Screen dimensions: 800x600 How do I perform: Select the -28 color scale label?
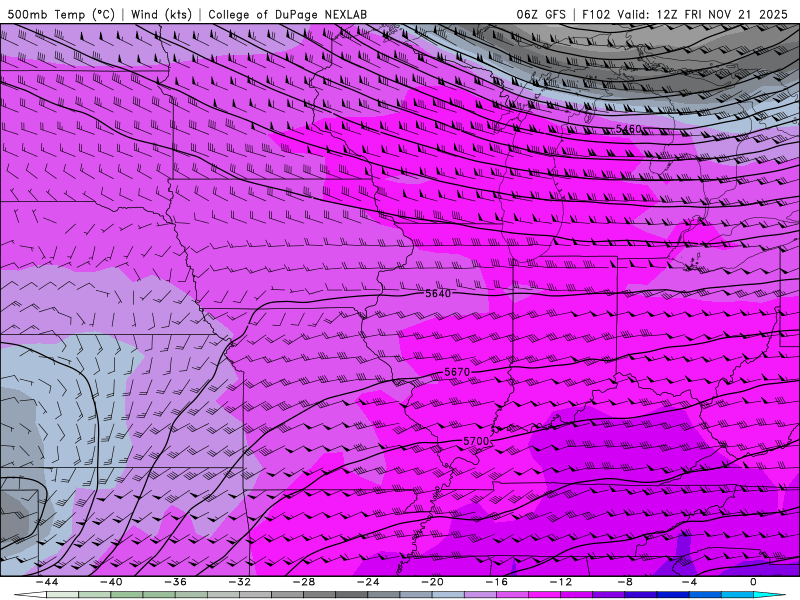pos(304,582)
